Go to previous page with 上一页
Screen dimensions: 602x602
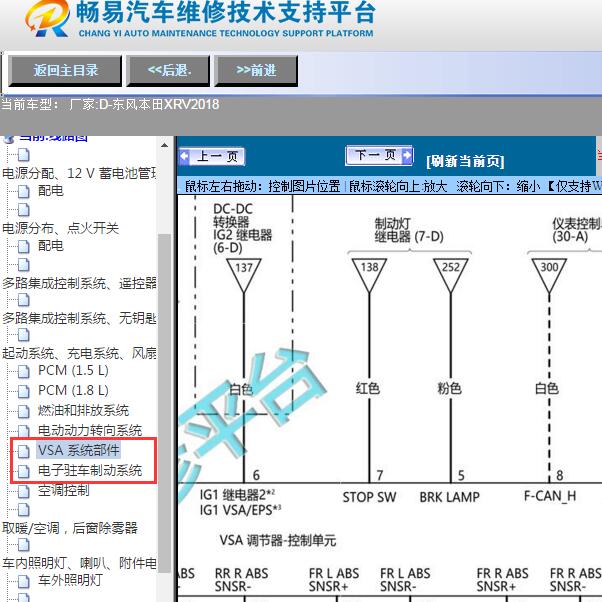click(x=212, y=157)
